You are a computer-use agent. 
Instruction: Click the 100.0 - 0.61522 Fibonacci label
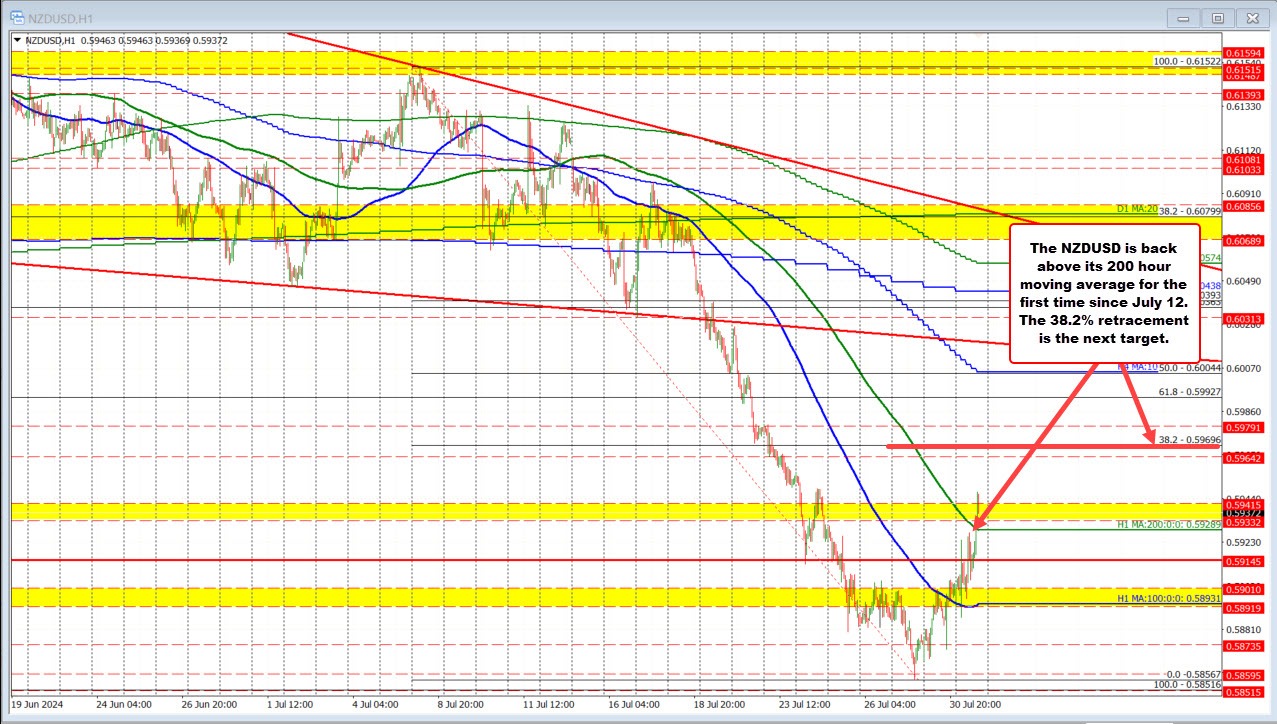click(1186, 62)
